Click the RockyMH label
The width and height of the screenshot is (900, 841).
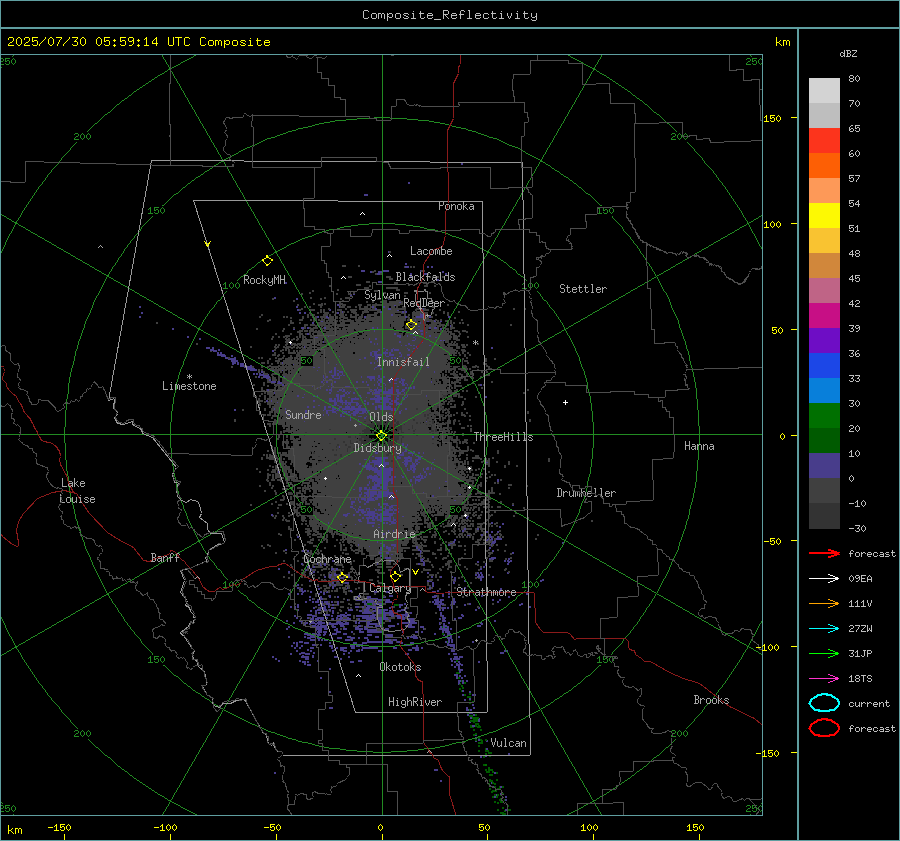(x=264, y=280)
